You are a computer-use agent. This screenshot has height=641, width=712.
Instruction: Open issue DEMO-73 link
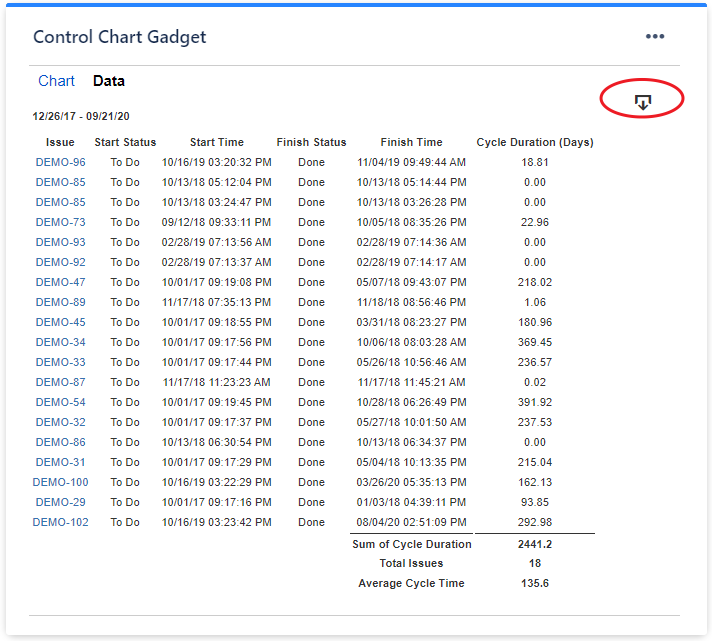60,222
